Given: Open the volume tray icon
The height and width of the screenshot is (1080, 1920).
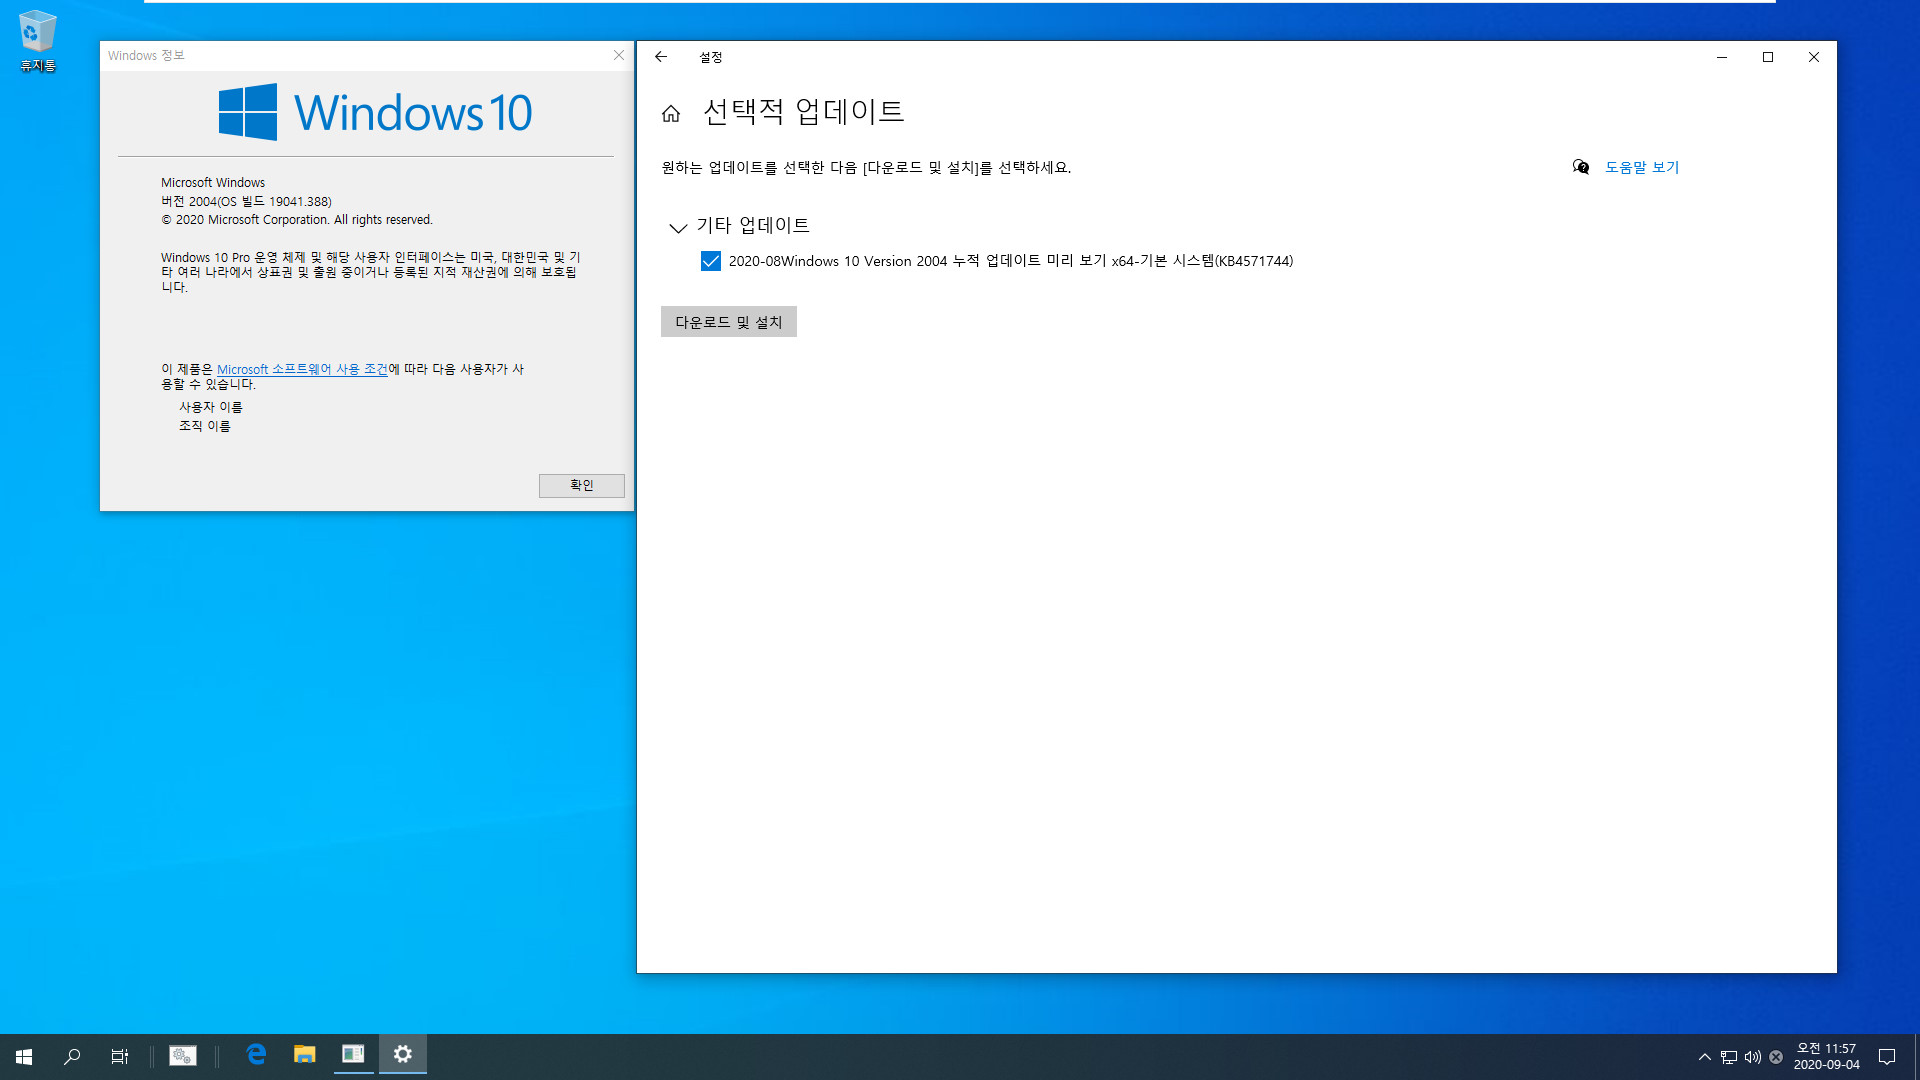Looking at the screenshot, I should click(1753, 1057).
